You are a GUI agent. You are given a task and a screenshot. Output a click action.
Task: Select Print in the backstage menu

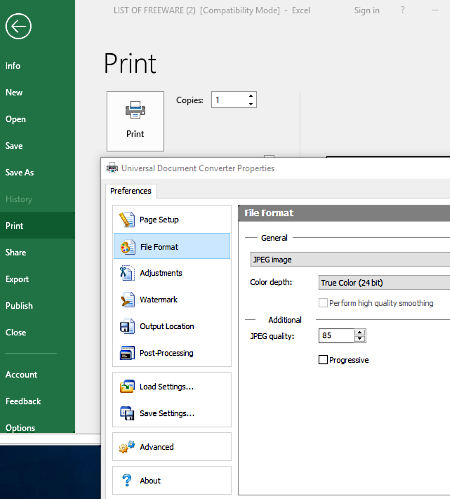[x=37, y=226]
